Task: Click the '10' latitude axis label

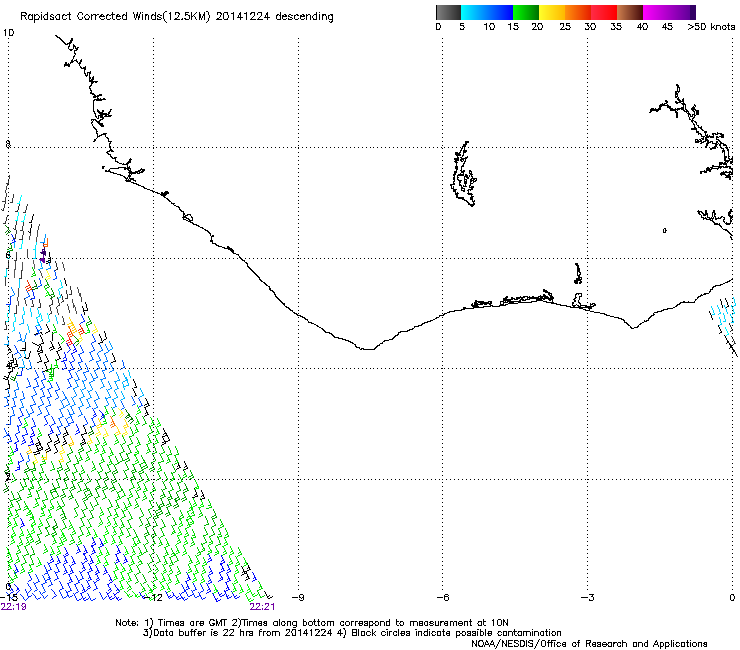Action: [x=8, y=33]
